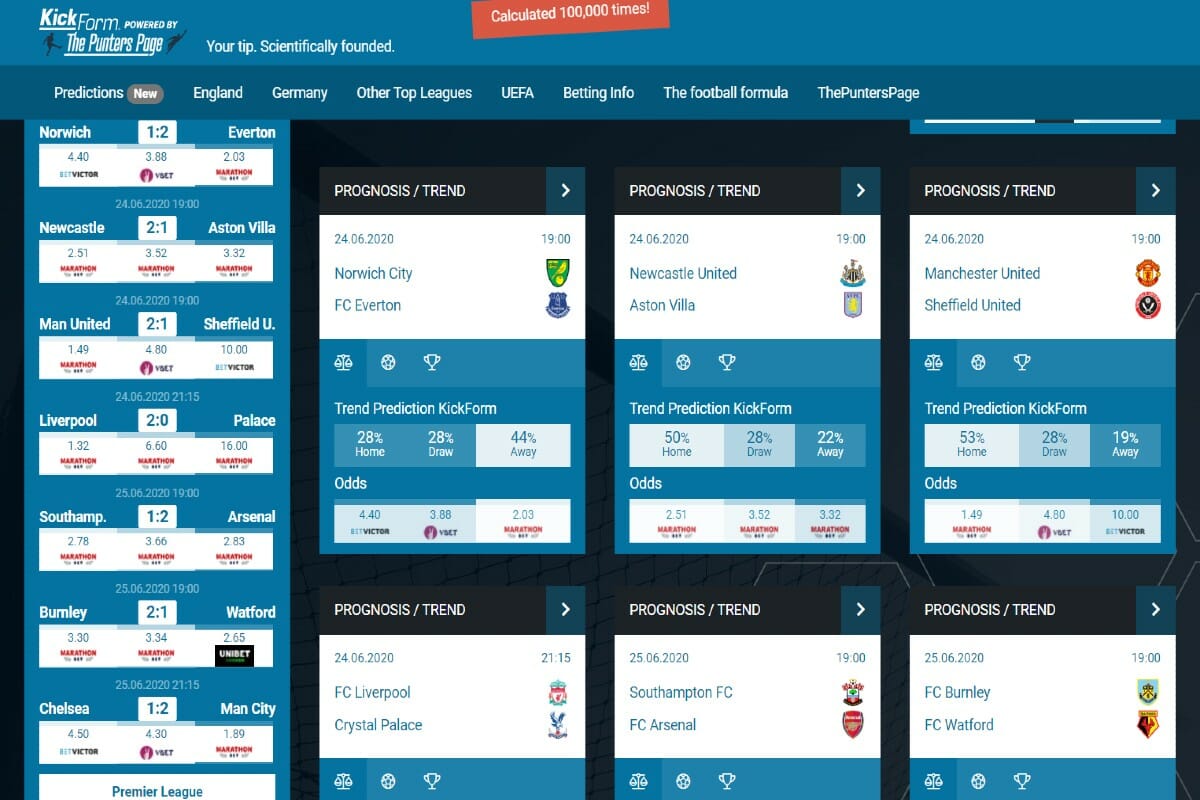Image resolution: width=1200 pixels, height=800 pixels.
Task: Go to The football formula page
Action: click(x=726, y=93)
